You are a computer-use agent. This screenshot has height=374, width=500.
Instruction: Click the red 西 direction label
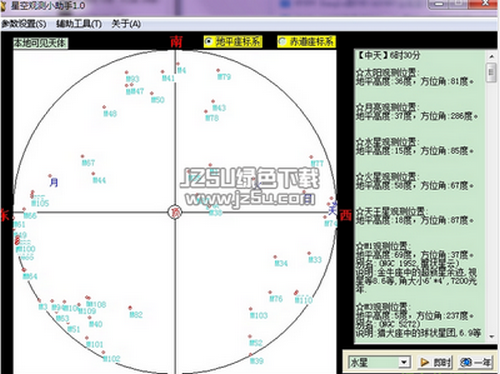tap(346, 215)
